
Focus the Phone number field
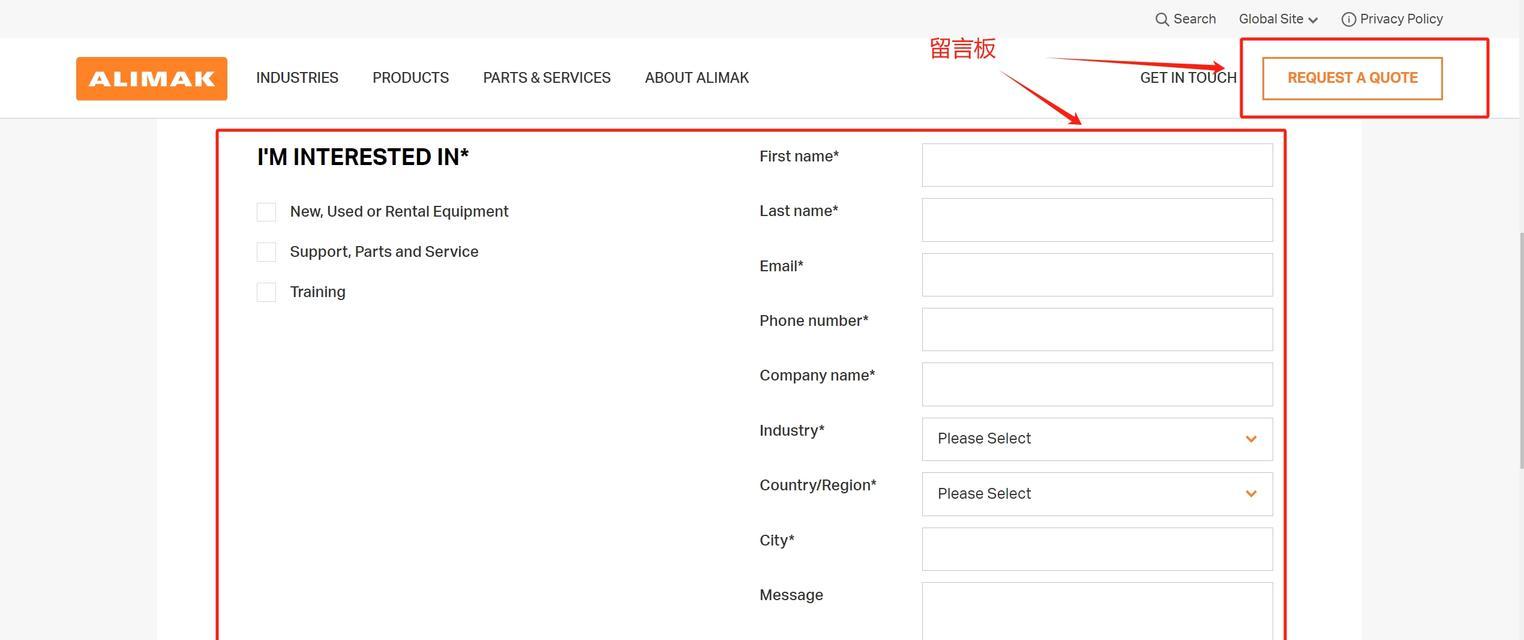click(x=1097, y=330)
